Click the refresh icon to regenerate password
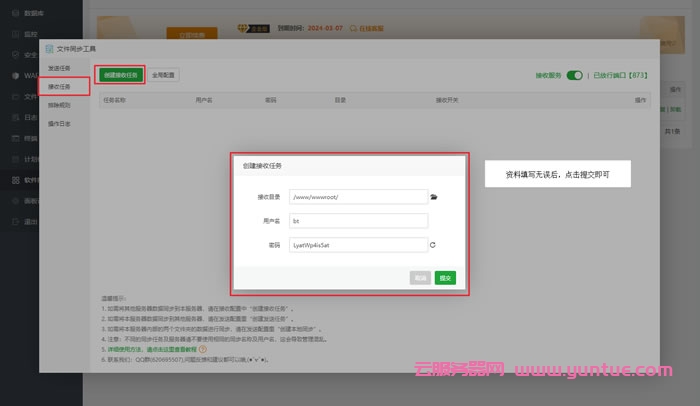The image size is (700, 406). click(x=432, y=244)
